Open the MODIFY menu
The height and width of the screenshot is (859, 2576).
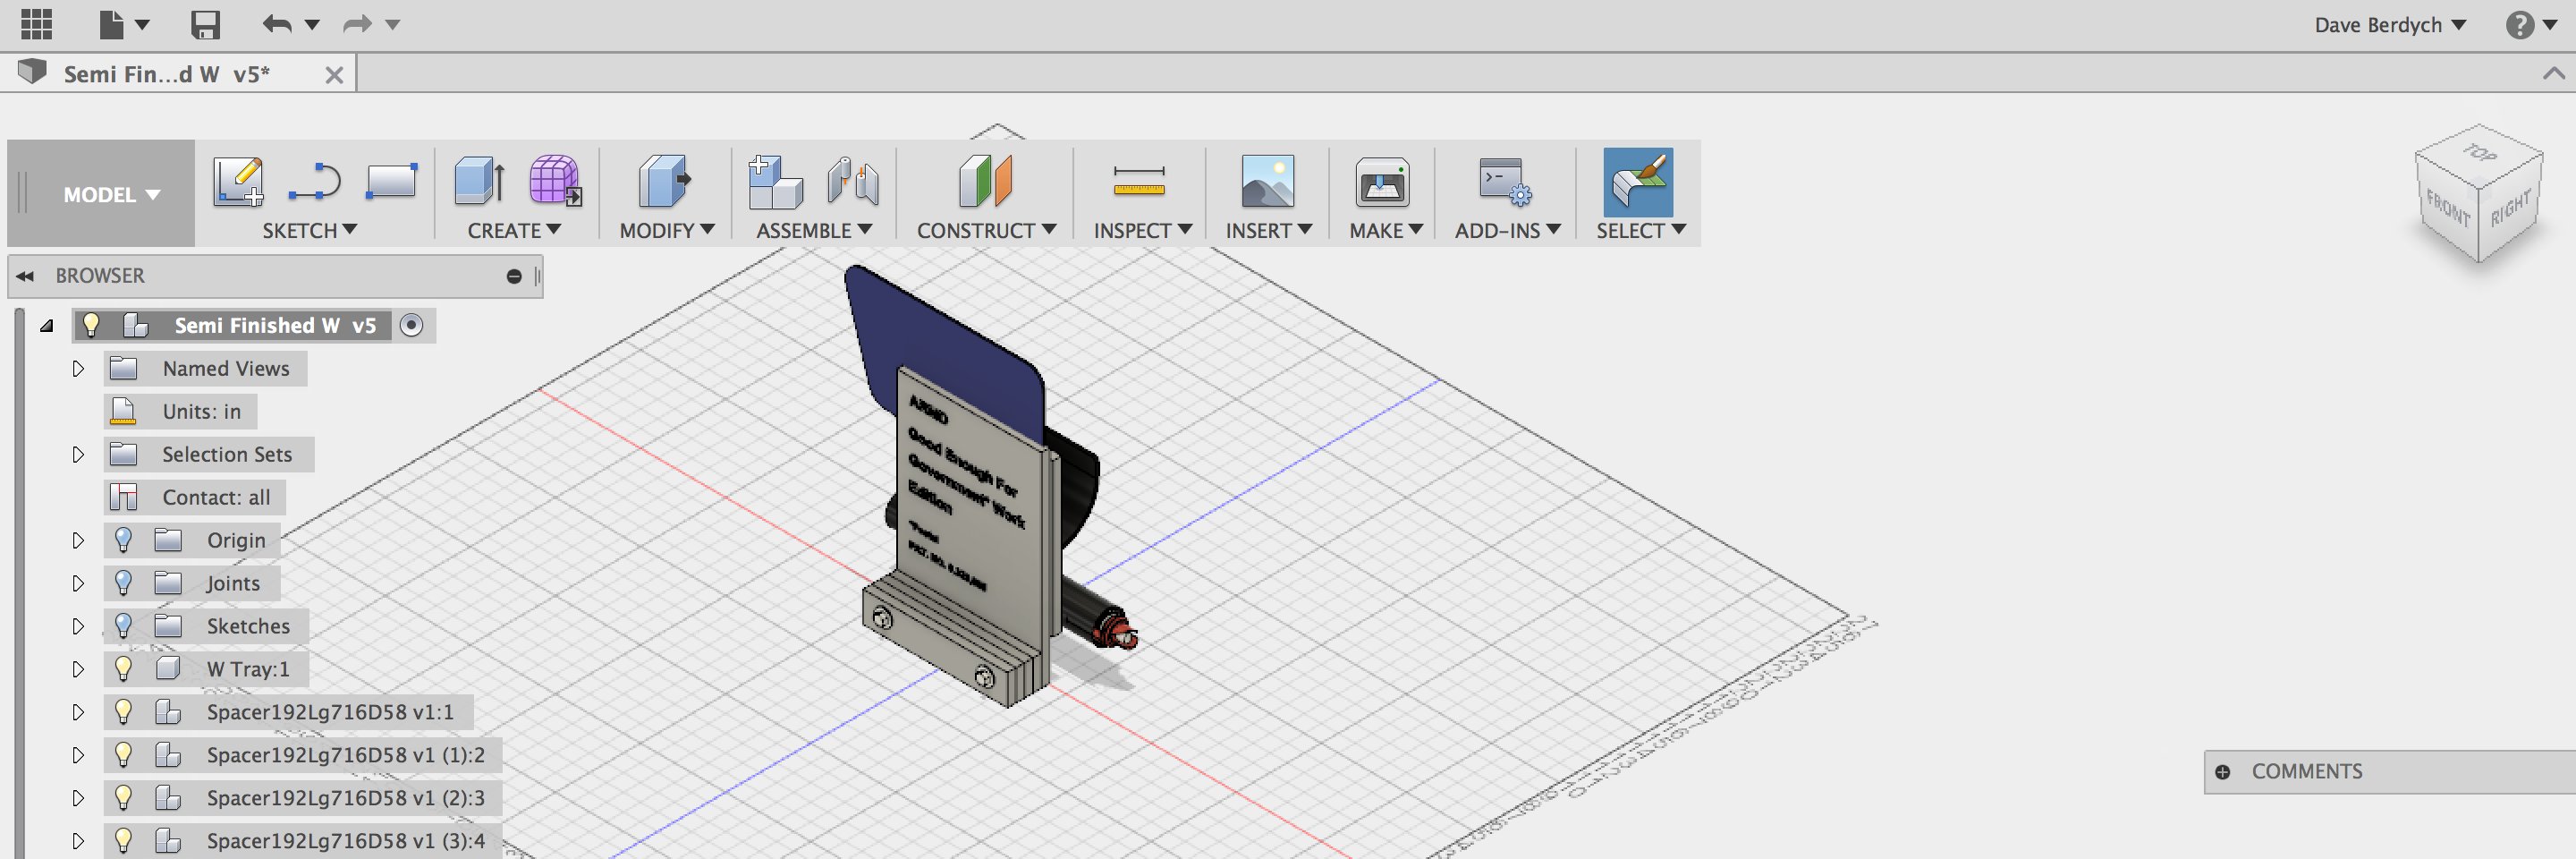[667, 230]
